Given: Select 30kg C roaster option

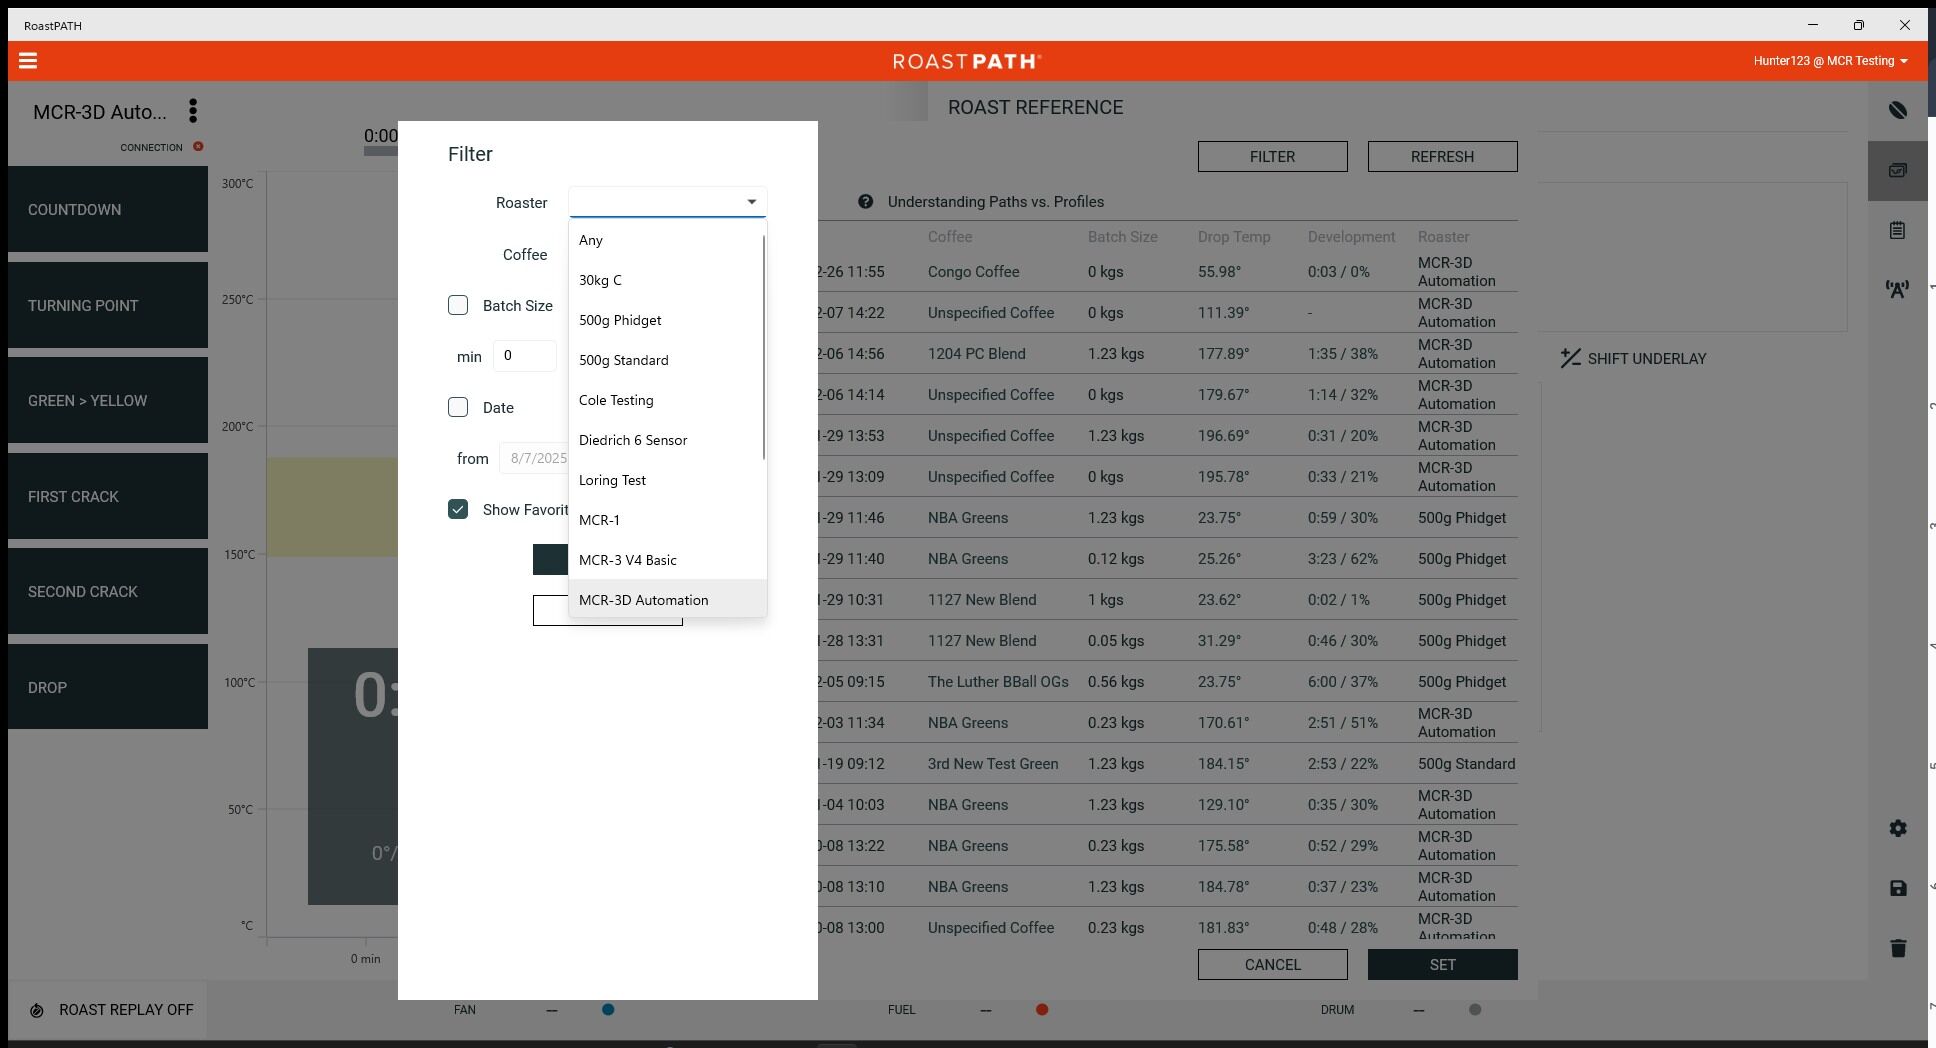Looking at the screenshot, I should tap(667, 280).
